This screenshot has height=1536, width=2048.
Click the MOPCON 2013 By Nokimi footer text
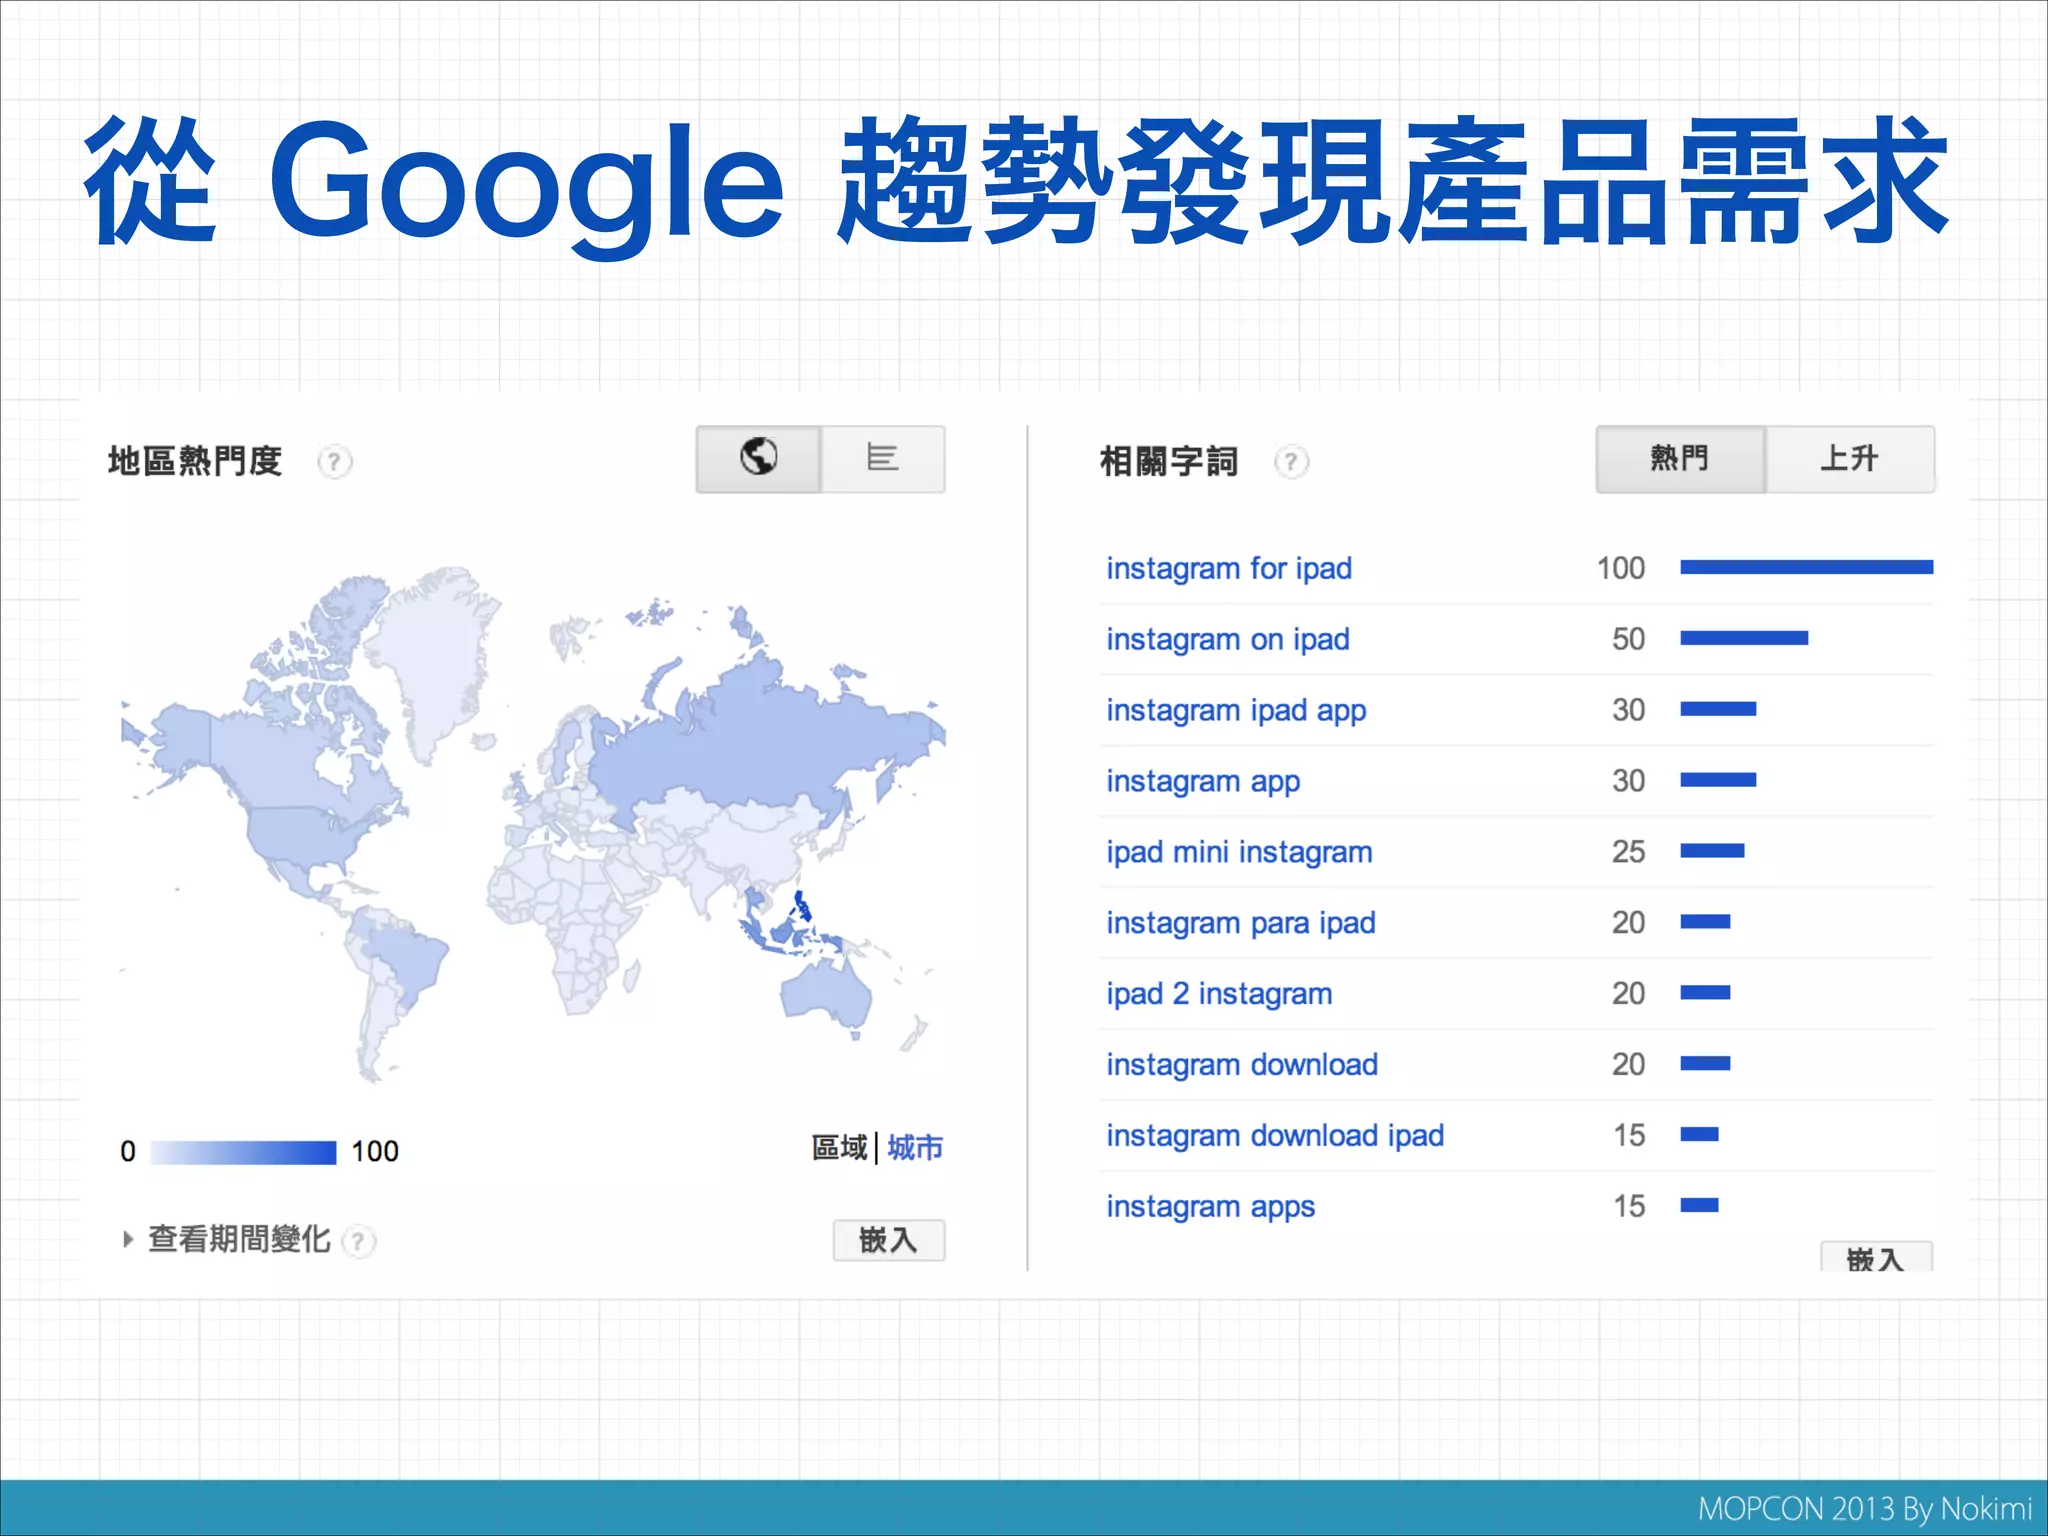[1865, 1509]
